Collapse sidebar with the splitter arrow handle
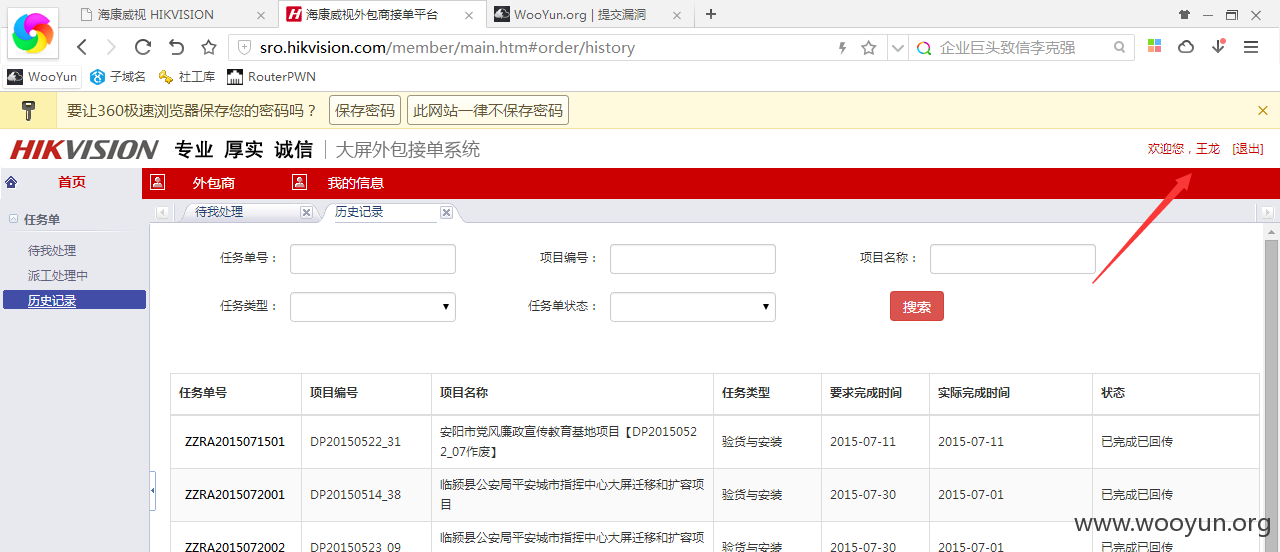Viewport: 1280px width, 552px height. pos(153,491)
